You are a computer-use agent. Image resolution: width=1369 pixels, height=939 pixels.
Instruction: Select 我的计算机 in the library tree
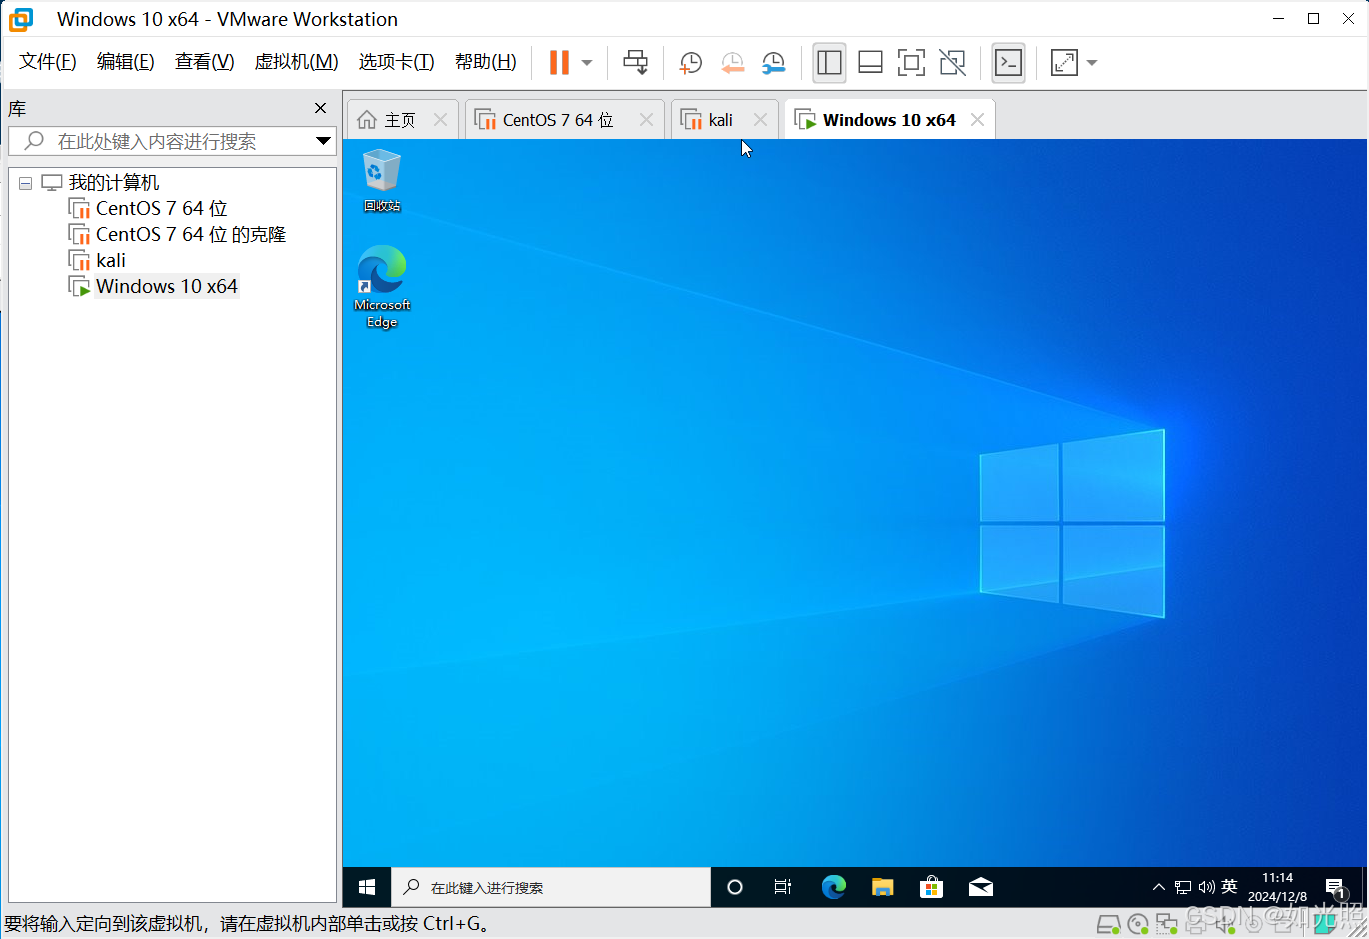coord(114,183)
